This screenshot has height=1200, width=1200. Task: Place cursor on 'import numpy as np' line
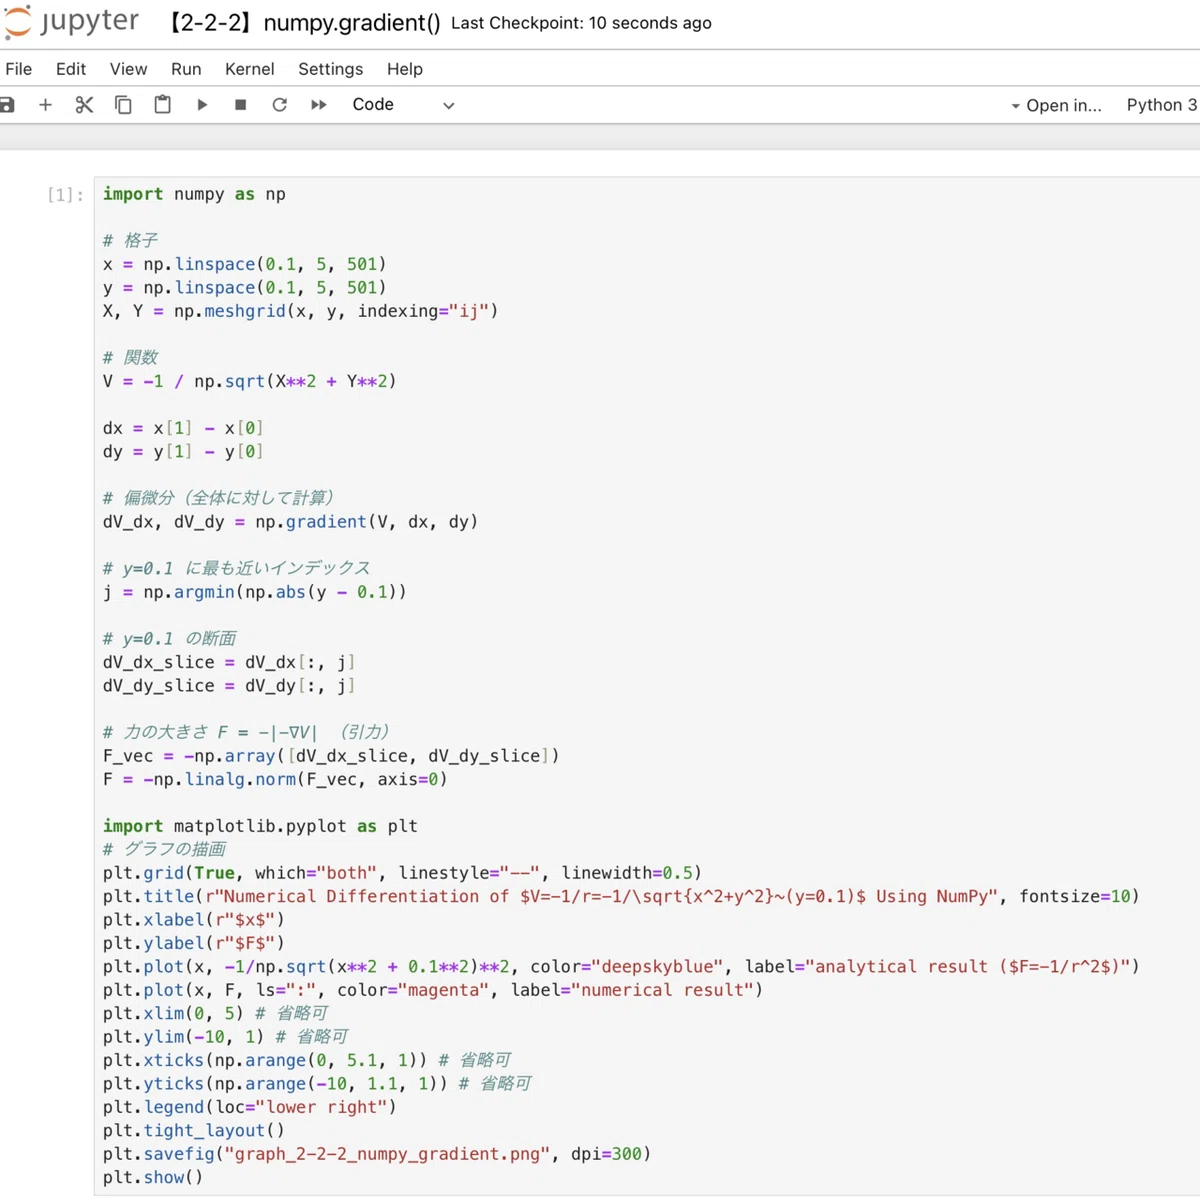(x=194, y=194)
